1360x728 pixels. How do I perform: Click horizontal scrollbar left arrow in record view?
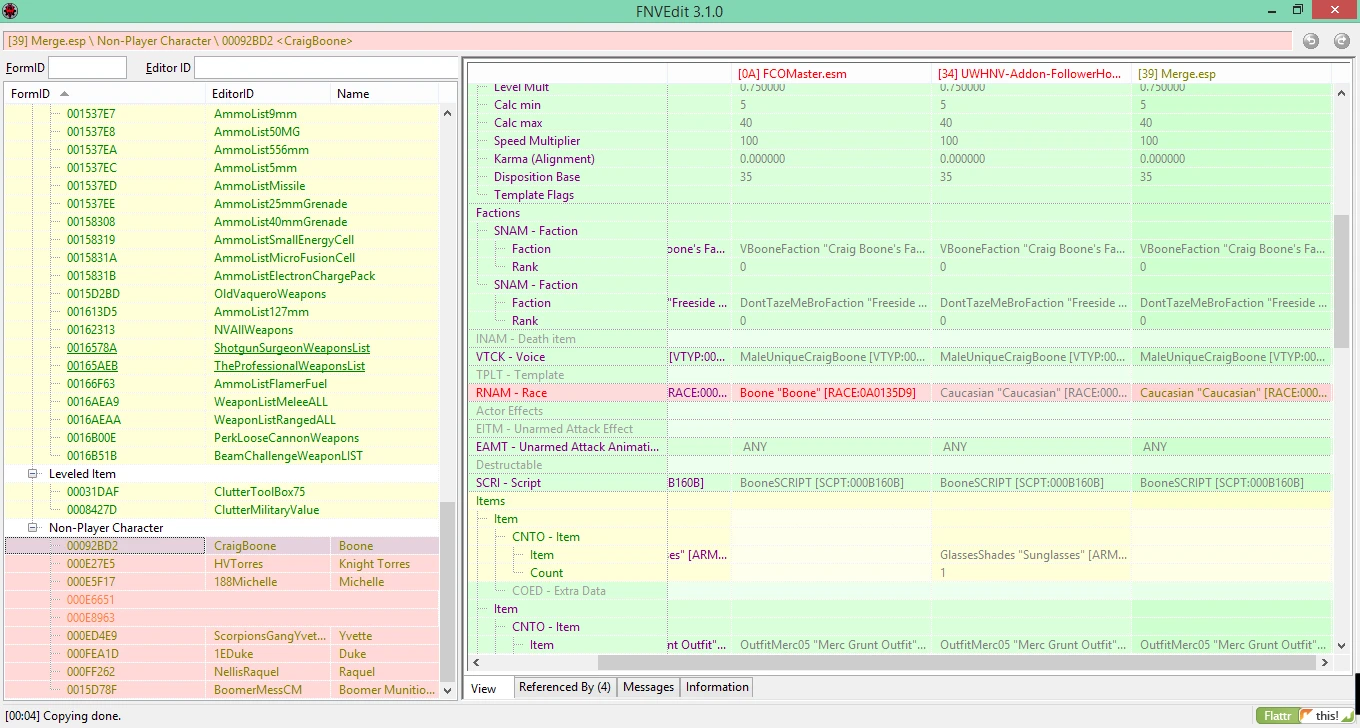coord(476,662)
